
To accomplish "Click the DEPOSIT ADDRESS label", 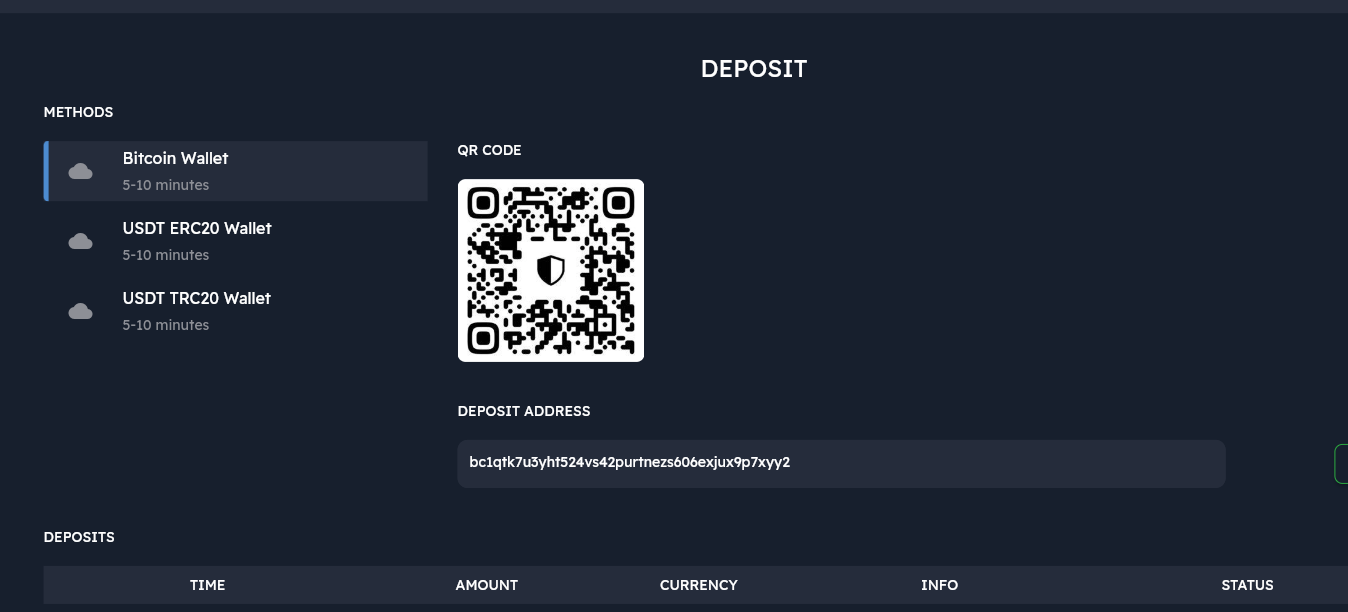I will coord(524,411).
